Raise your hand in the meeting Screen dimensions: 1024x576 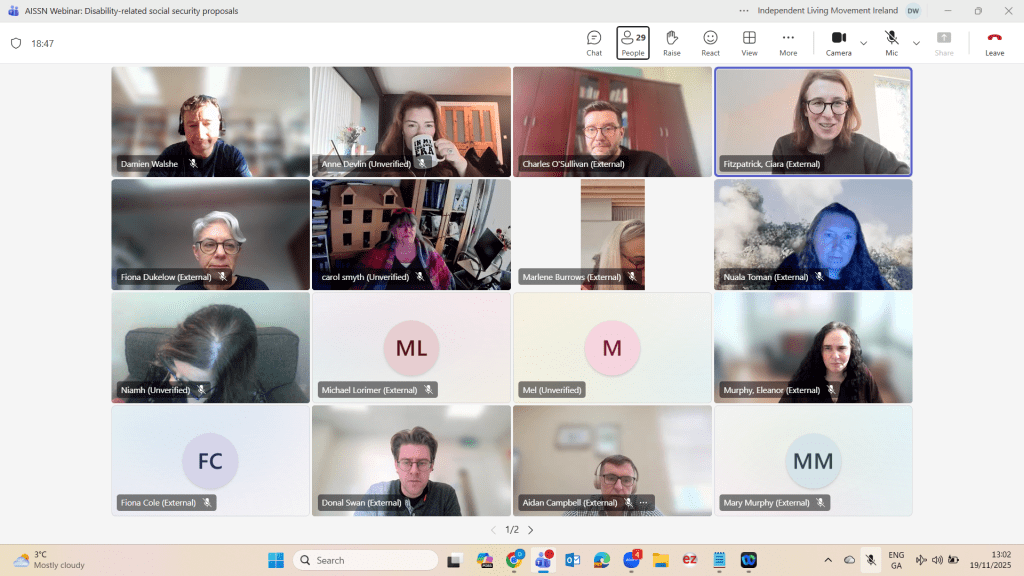pyautogui.click(x=671, y=43)
